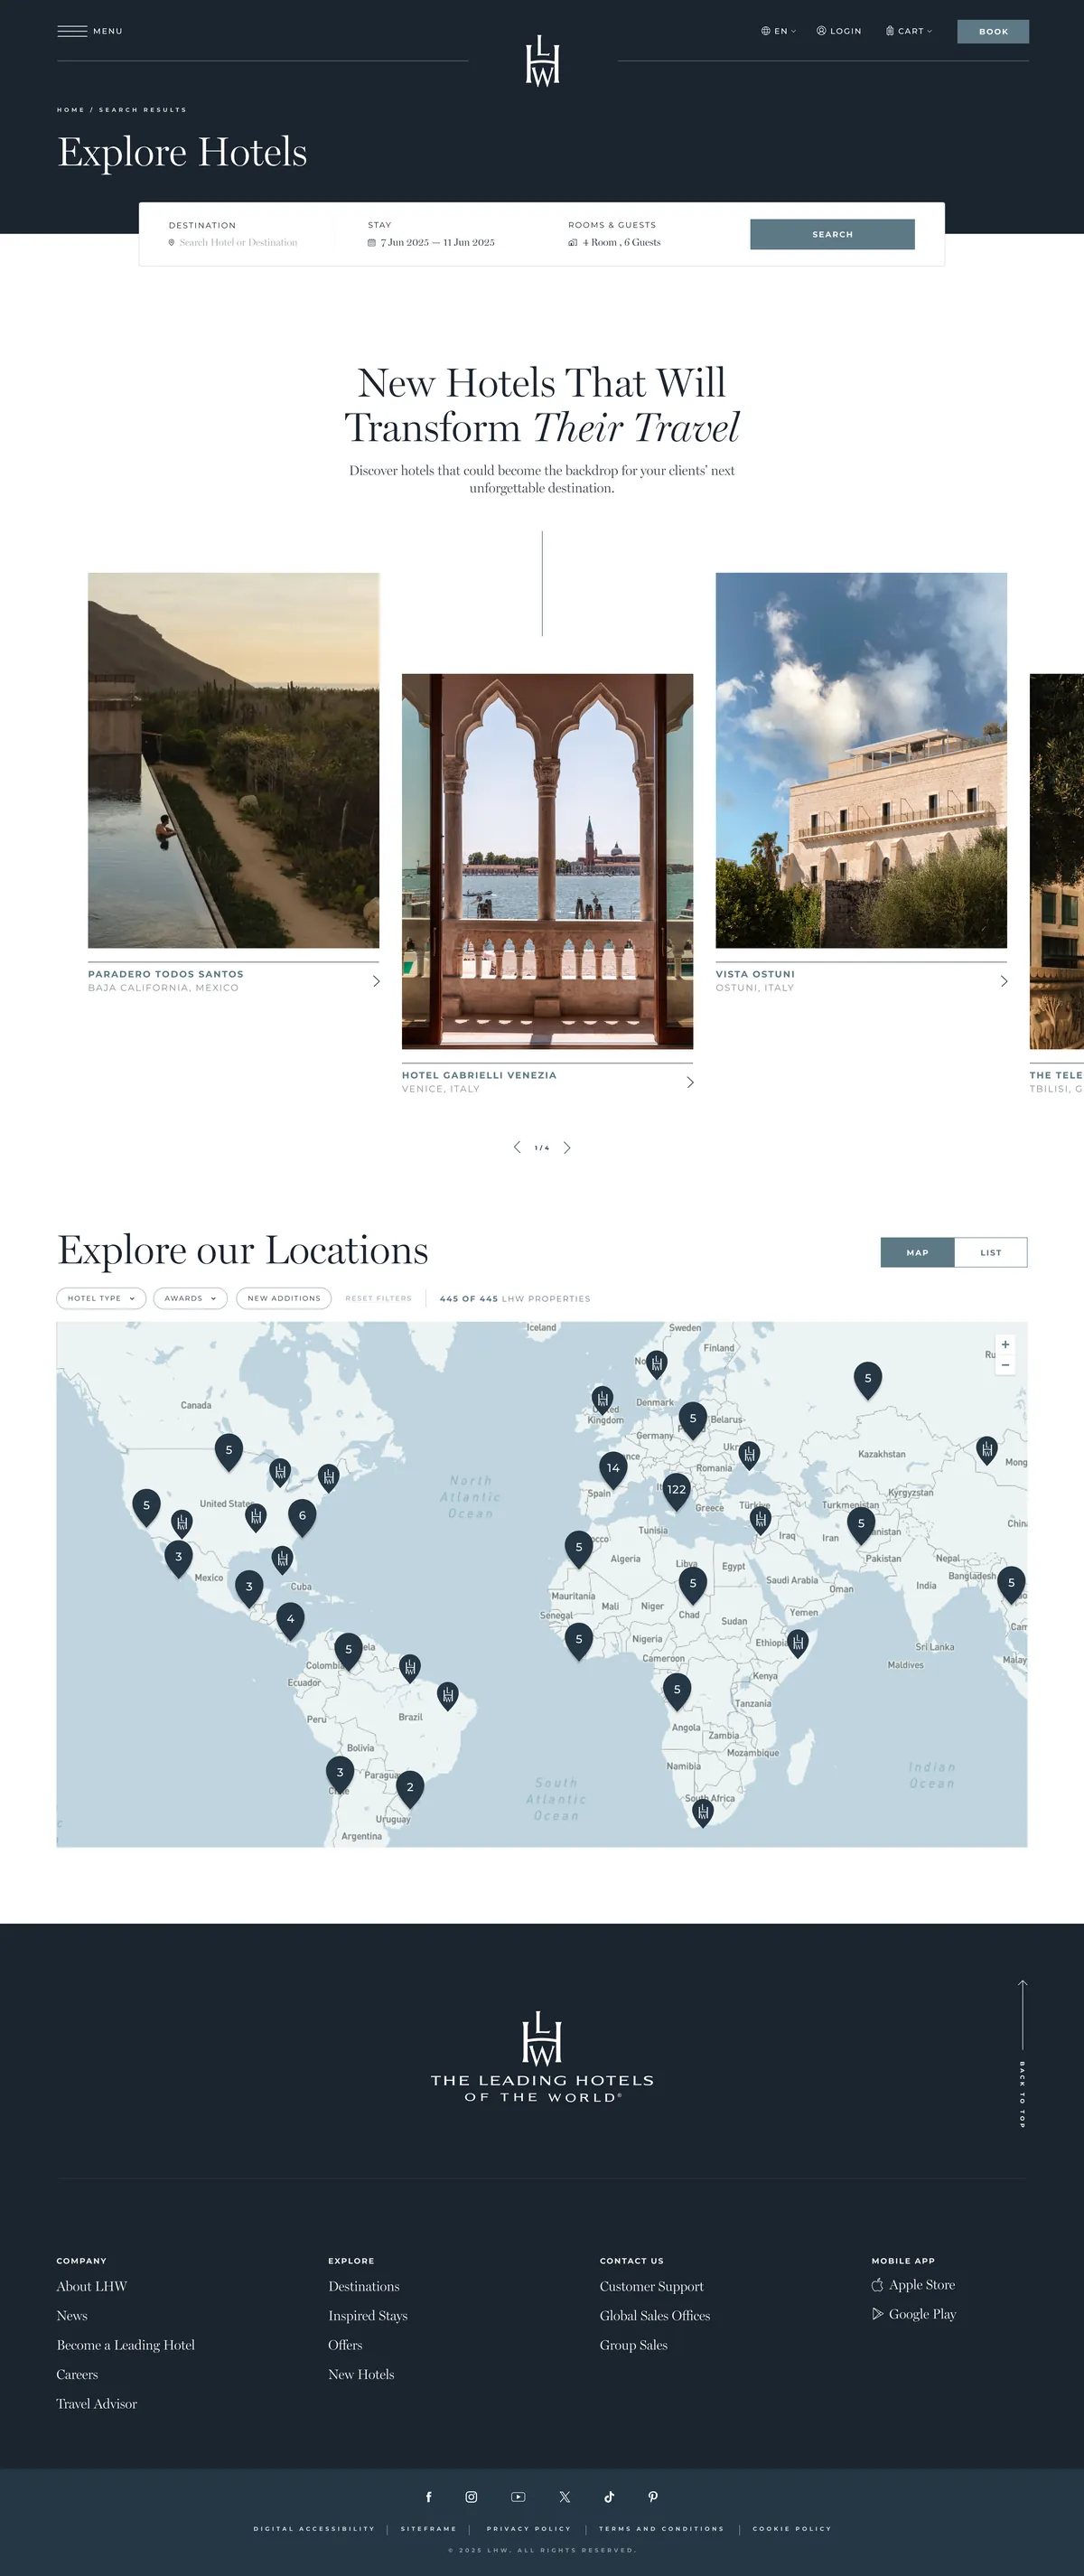Open the YouTube social icon
Screen dimensions: 1084x2576
point(518,2497)
